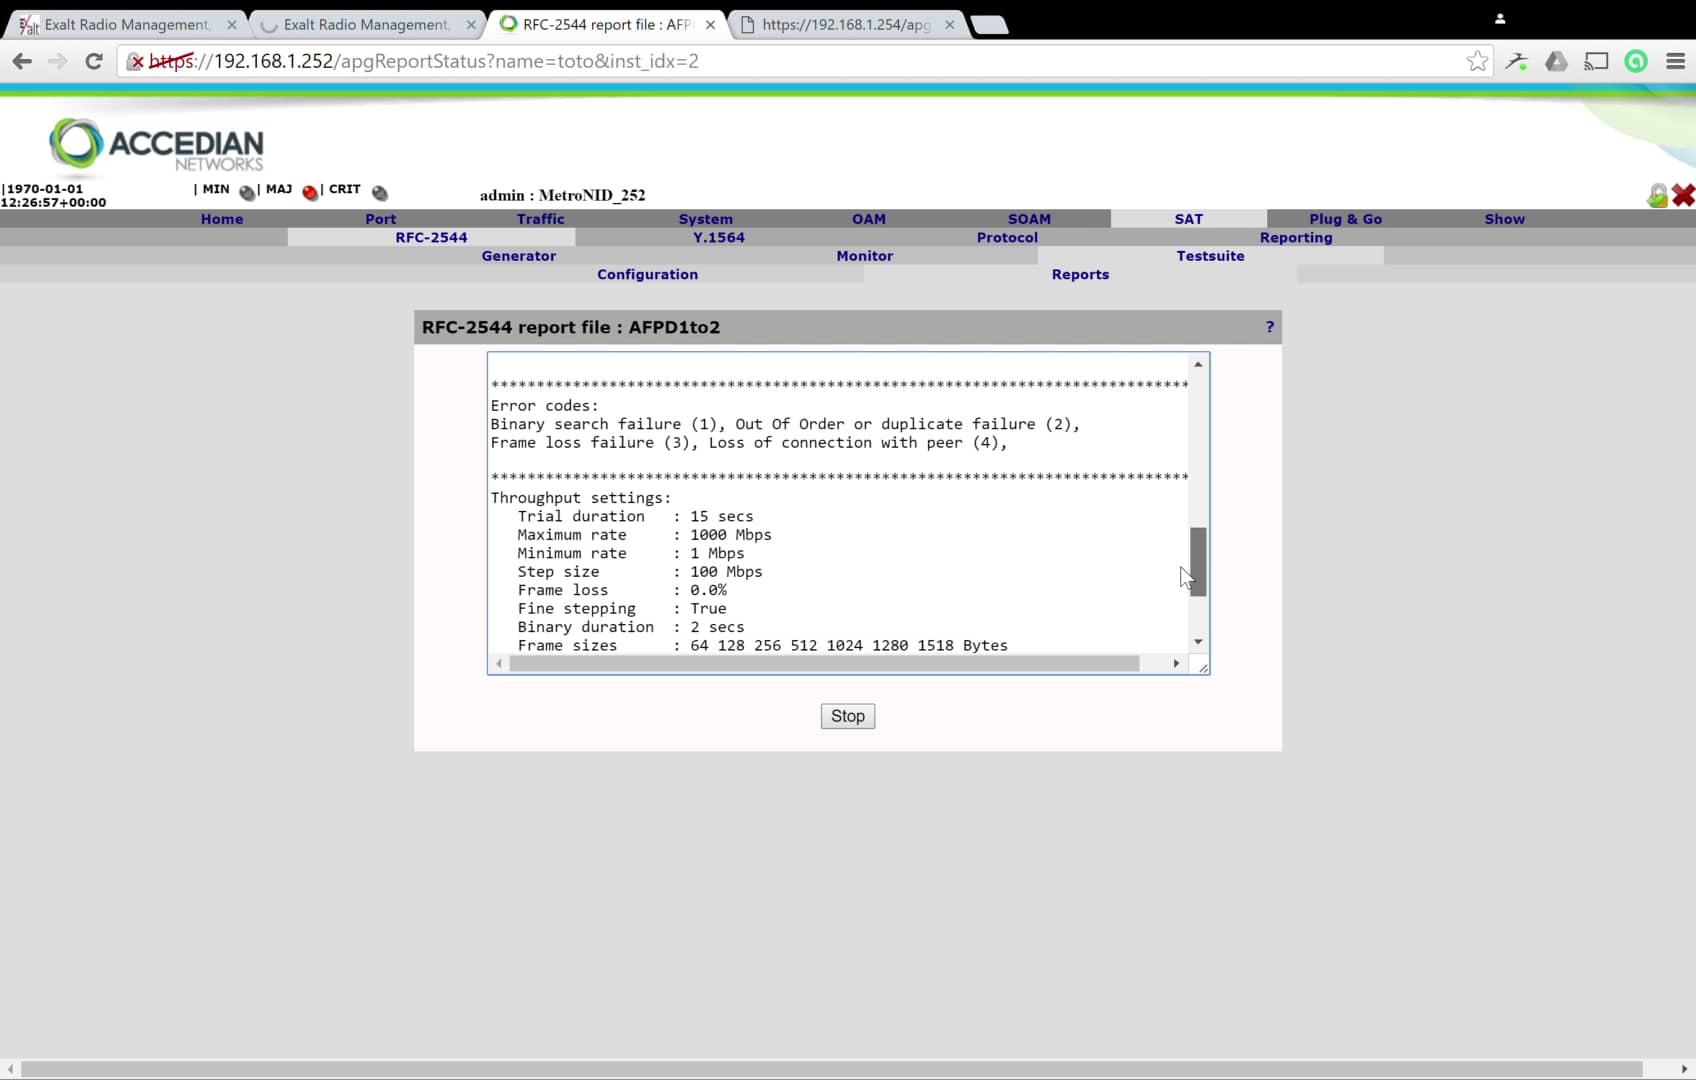Switch to the SAT tab
This screenshot has width=1696, height=1080.
pos(1188,219)
